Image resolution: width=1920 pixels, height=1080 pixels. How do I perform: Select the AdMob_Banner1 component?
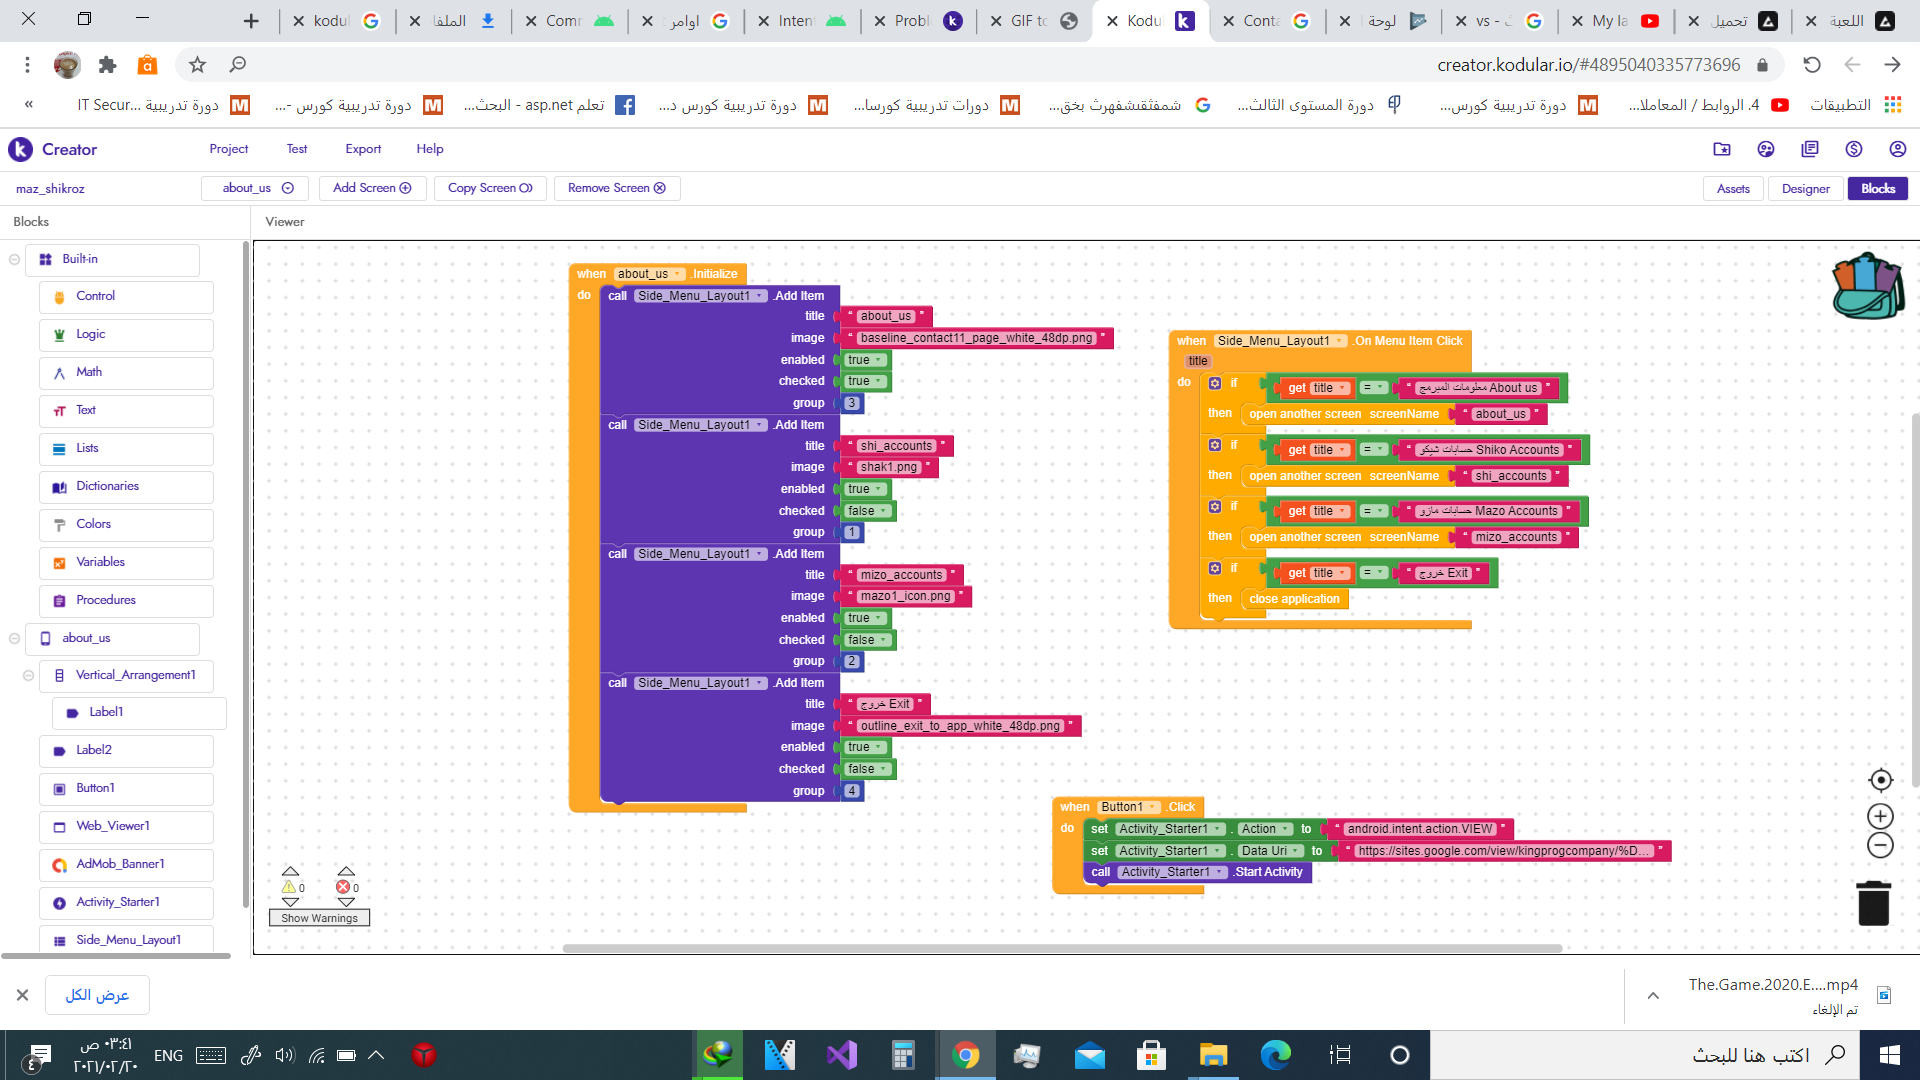click(x=120, y=864)
